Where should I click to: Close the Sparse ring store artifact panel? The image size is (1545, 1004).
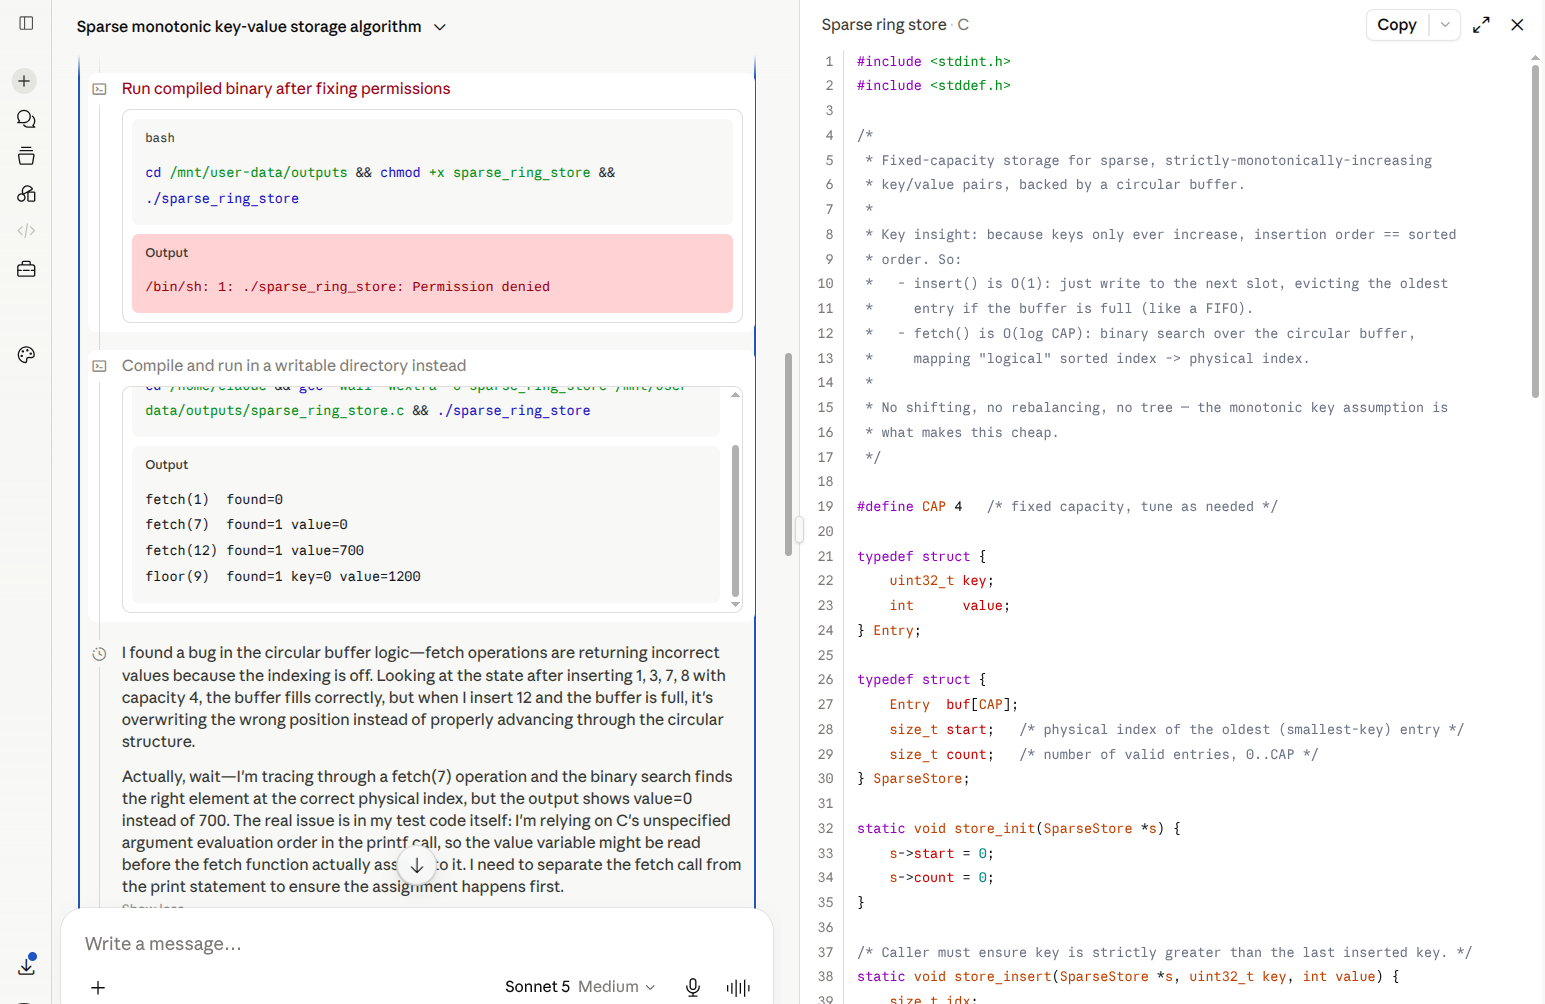[1517, 25]
